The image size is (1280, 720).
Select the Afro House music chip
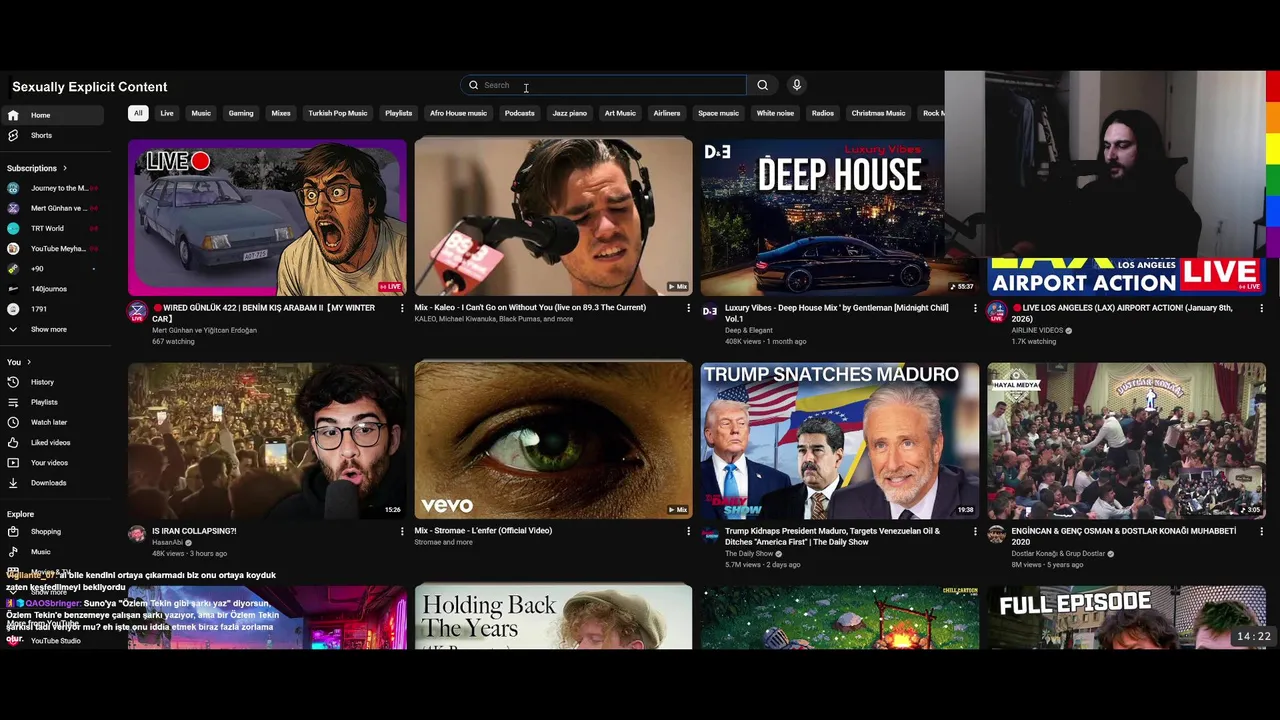tap(458, 113)
